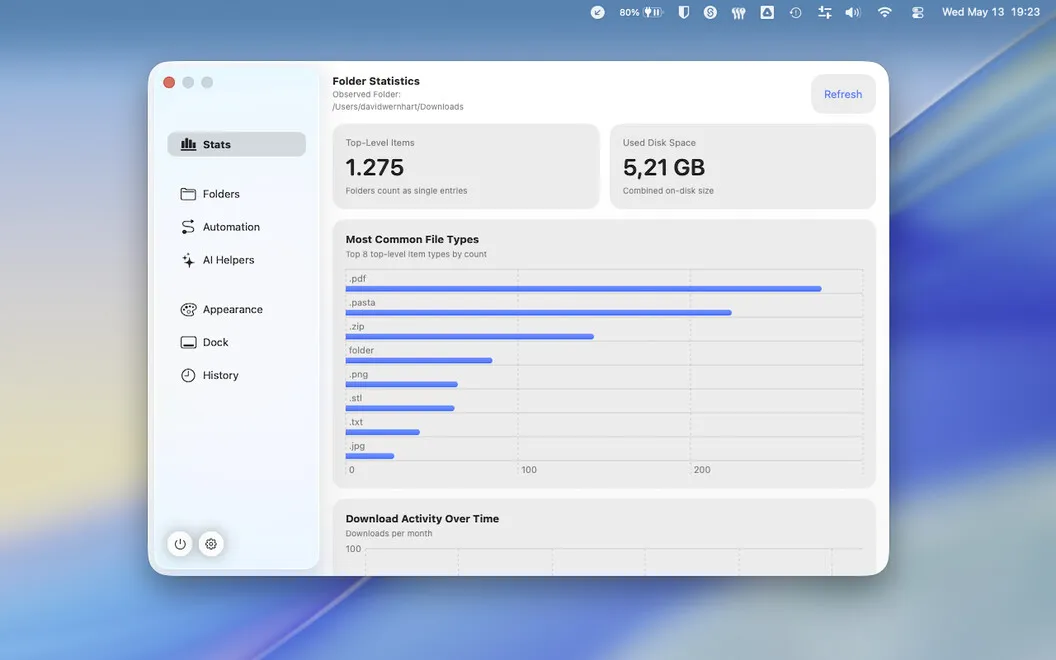Click the Appearance palette icon
Image resolution: width=1056 pixels, height=660 pixels.
(x=188, y=310)
